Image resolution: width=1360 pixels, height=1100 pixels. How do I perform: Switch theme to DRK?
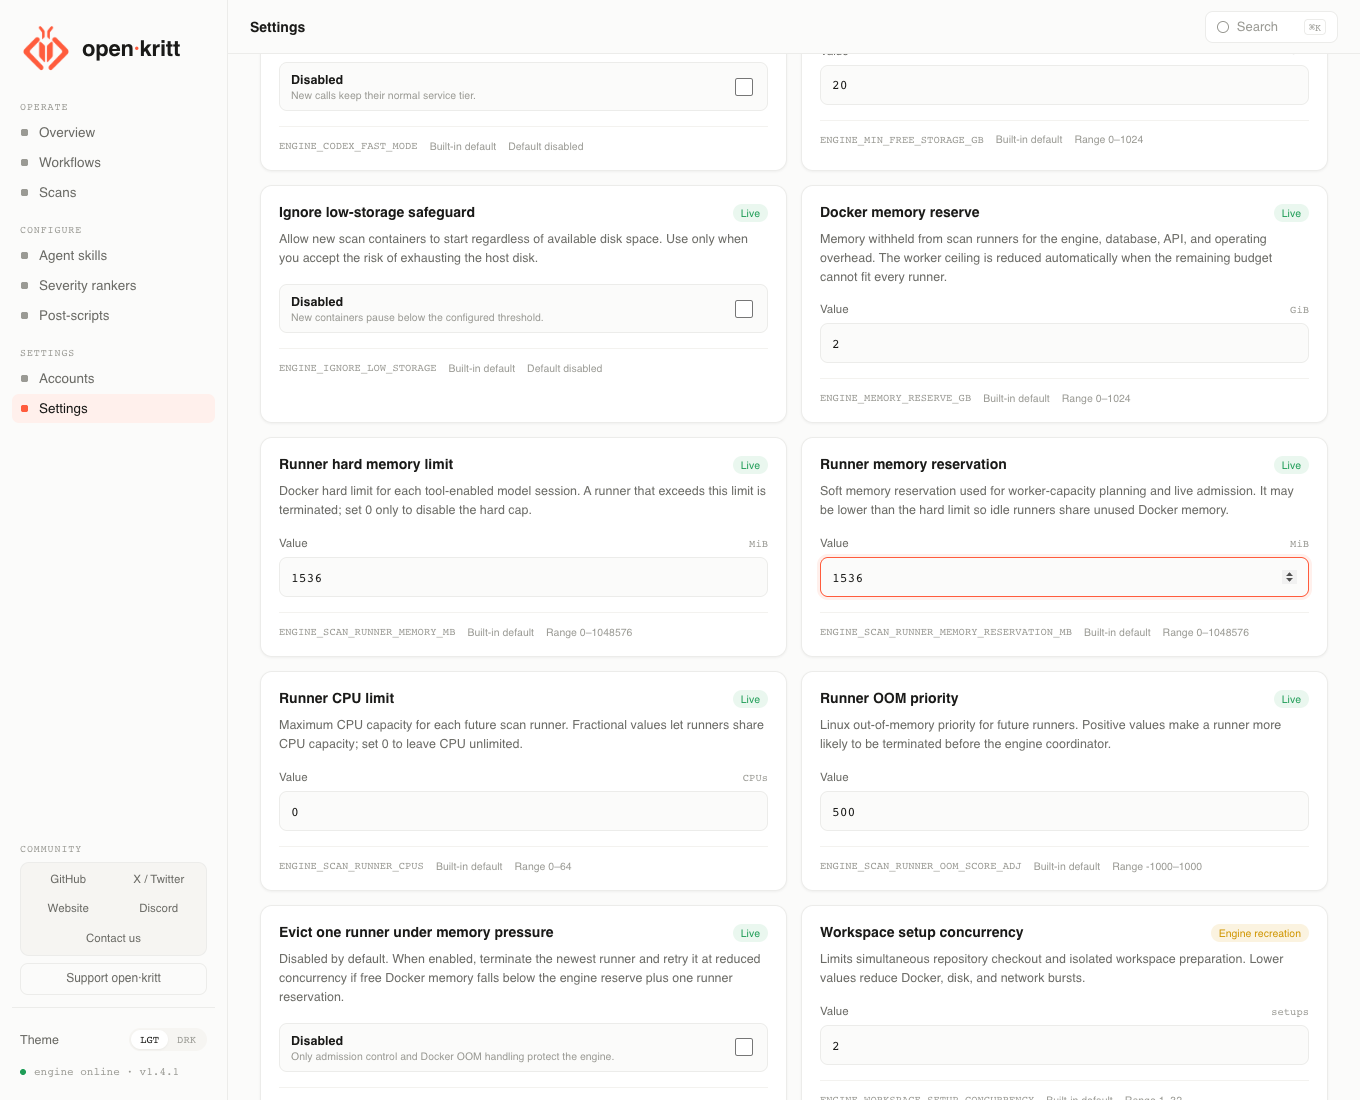[x=187, y=1040]
